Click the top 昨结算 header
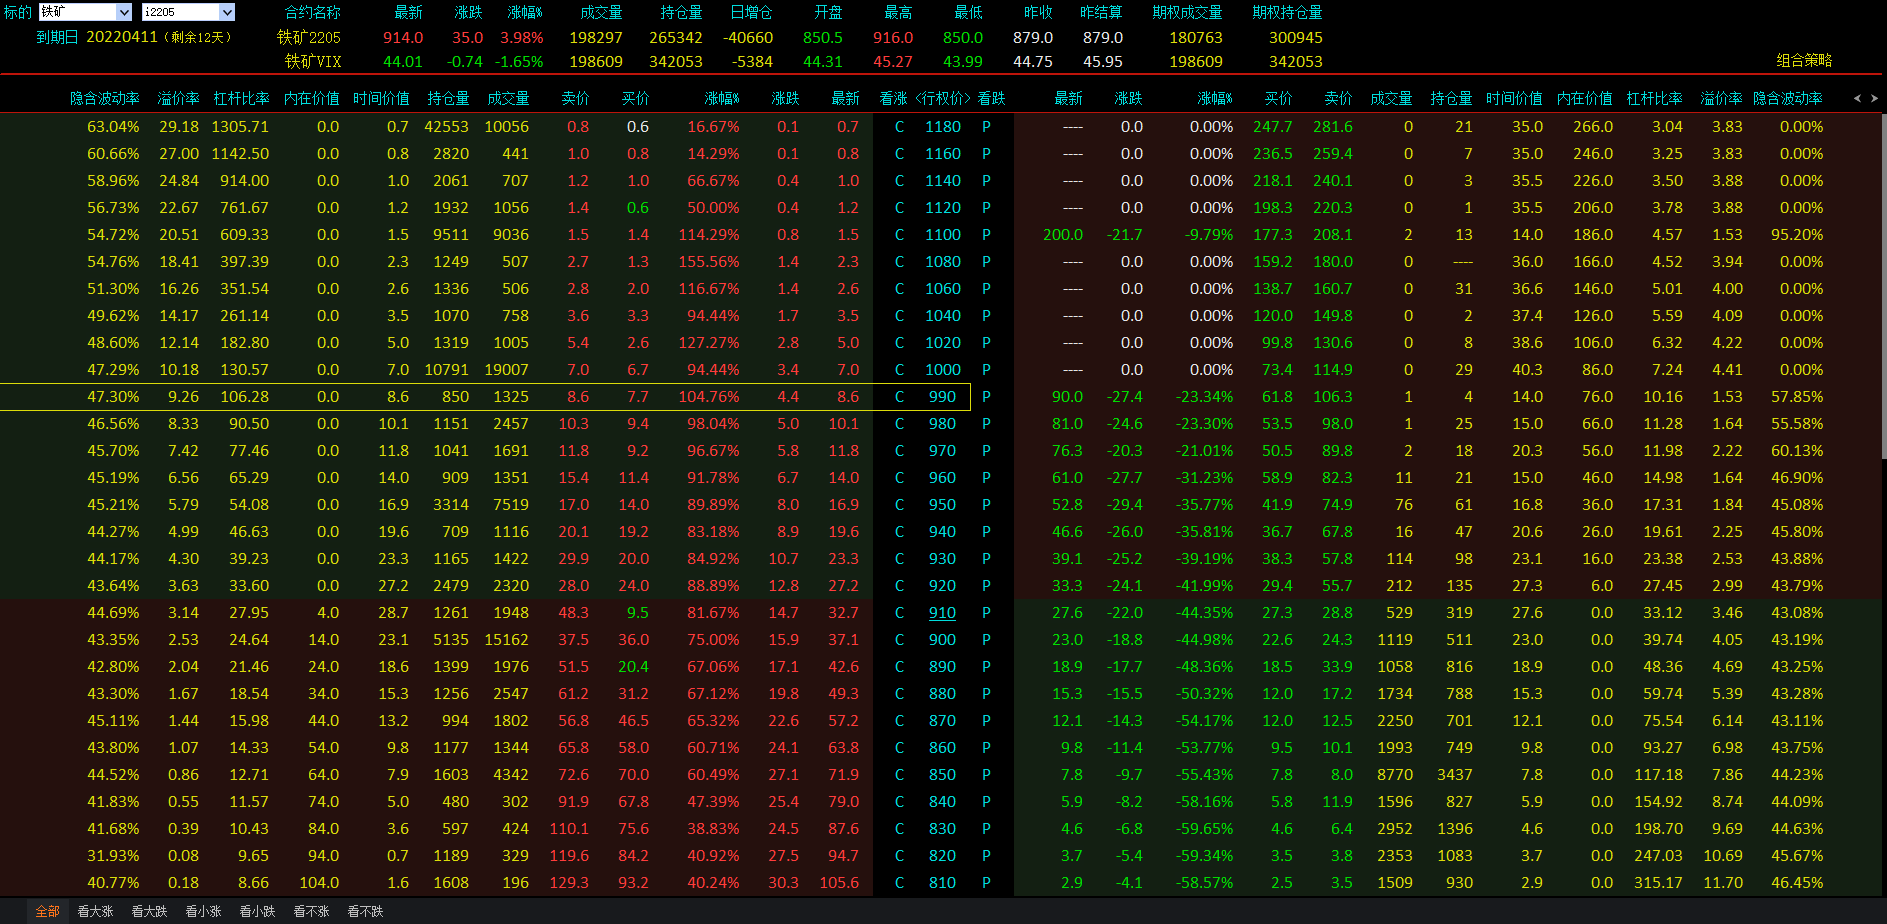 (1101, 12)
